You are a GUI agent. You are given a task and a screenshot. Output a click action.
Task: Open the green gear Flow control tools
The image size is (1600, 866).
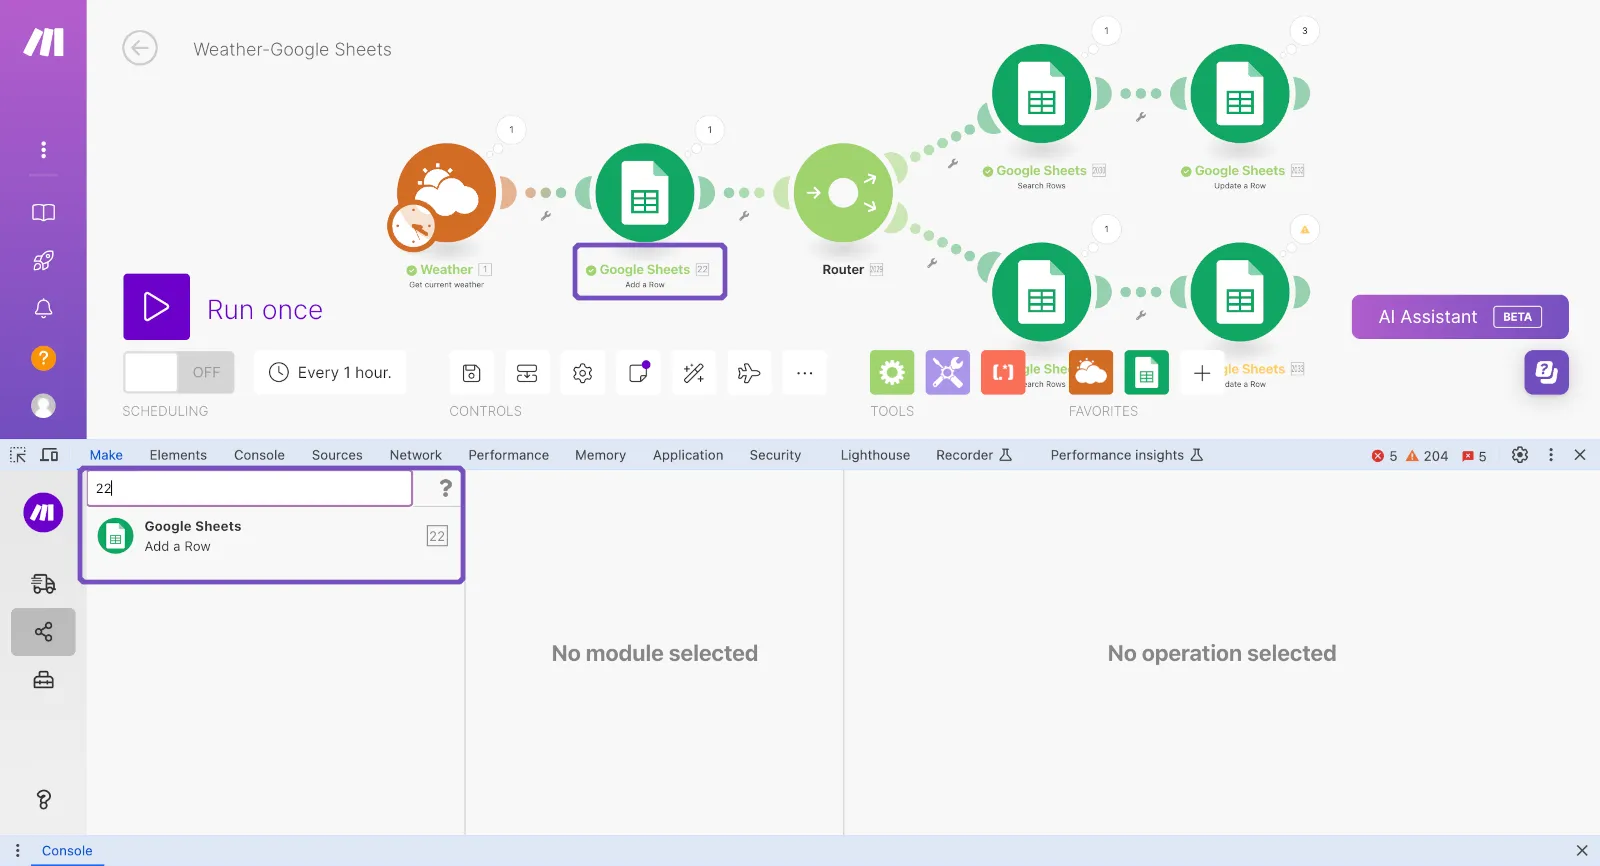(x=892, y=373)
